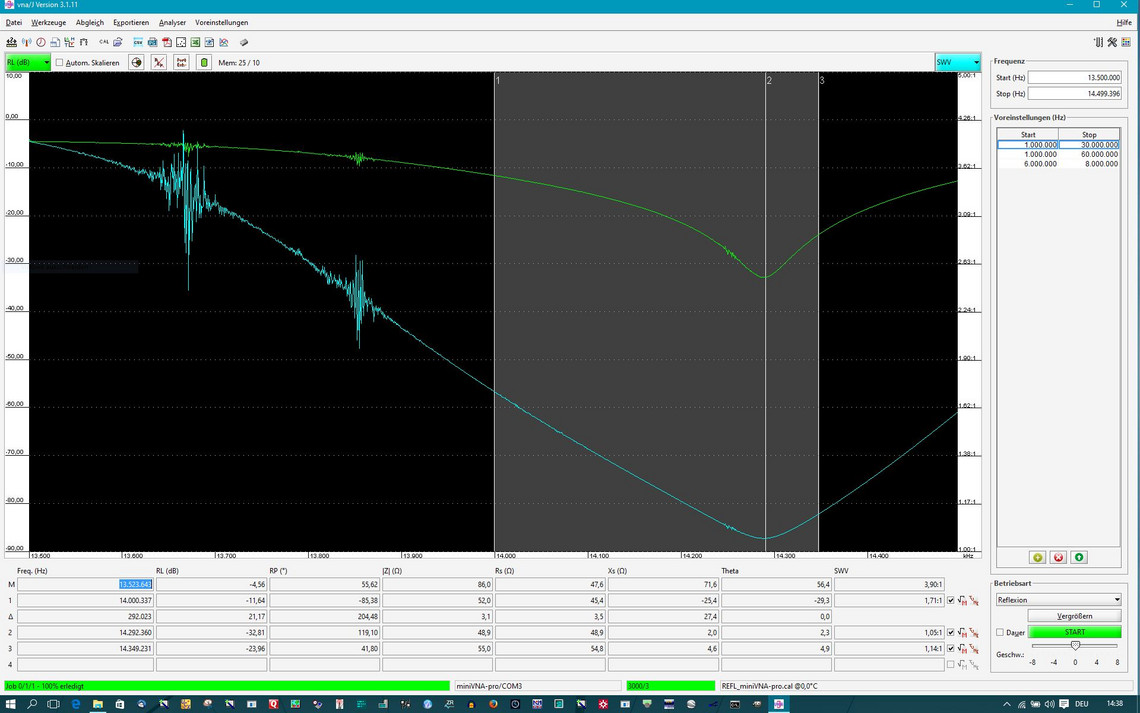This screenshot has width=1140, height=713.
Task: Click the crossed-axes scale icon button
Action: (158, 63)
